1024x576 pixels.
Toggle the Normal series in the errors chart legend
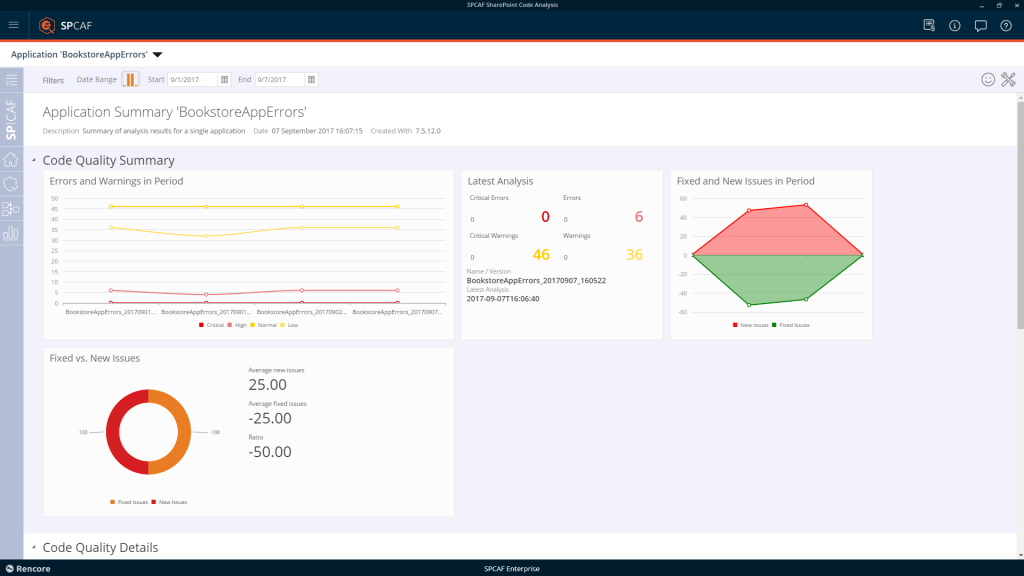pyautogui.click(x=264, y=325)
